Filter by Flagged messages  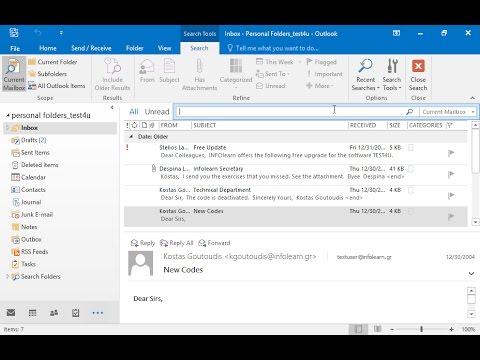pos(322,62)
